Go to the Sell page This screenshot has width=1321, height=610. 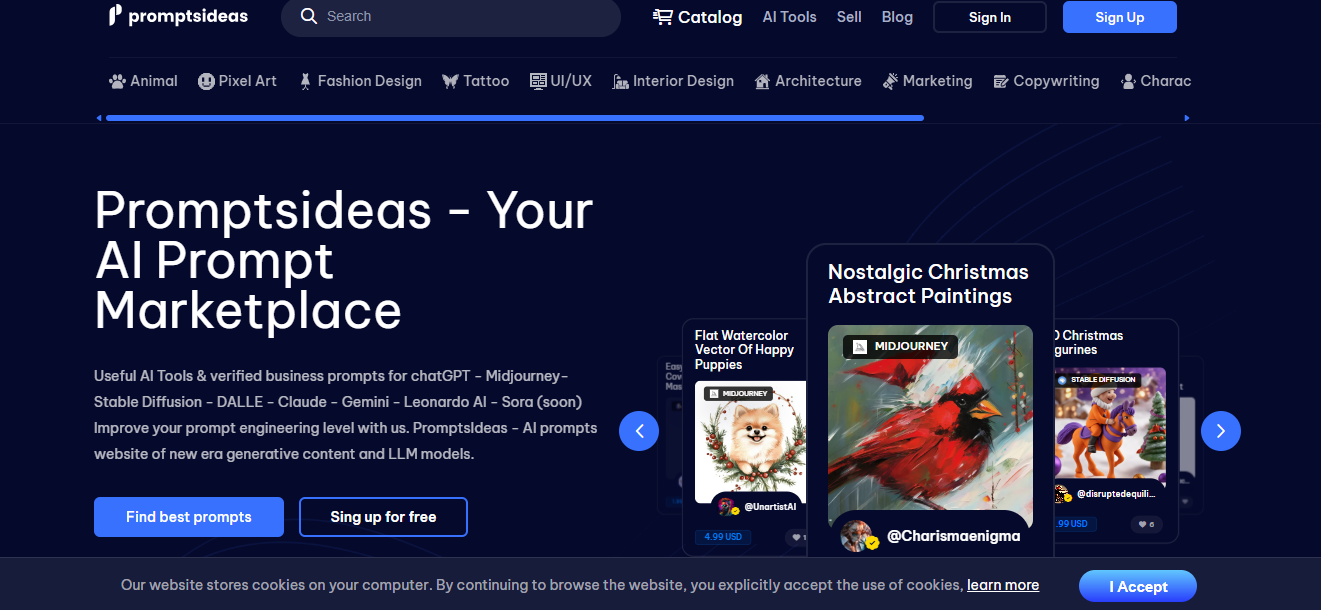coord(849,17)
